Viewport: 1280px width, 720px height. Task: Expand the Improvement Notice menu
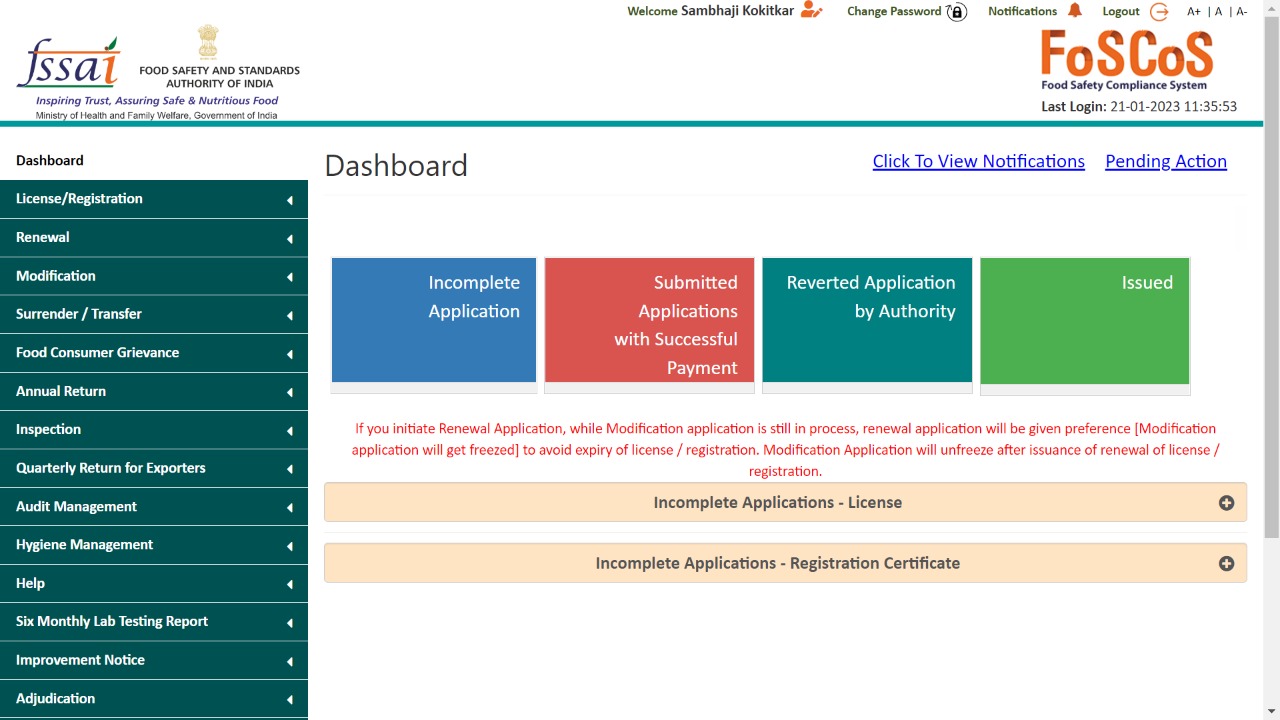[154, 660]
